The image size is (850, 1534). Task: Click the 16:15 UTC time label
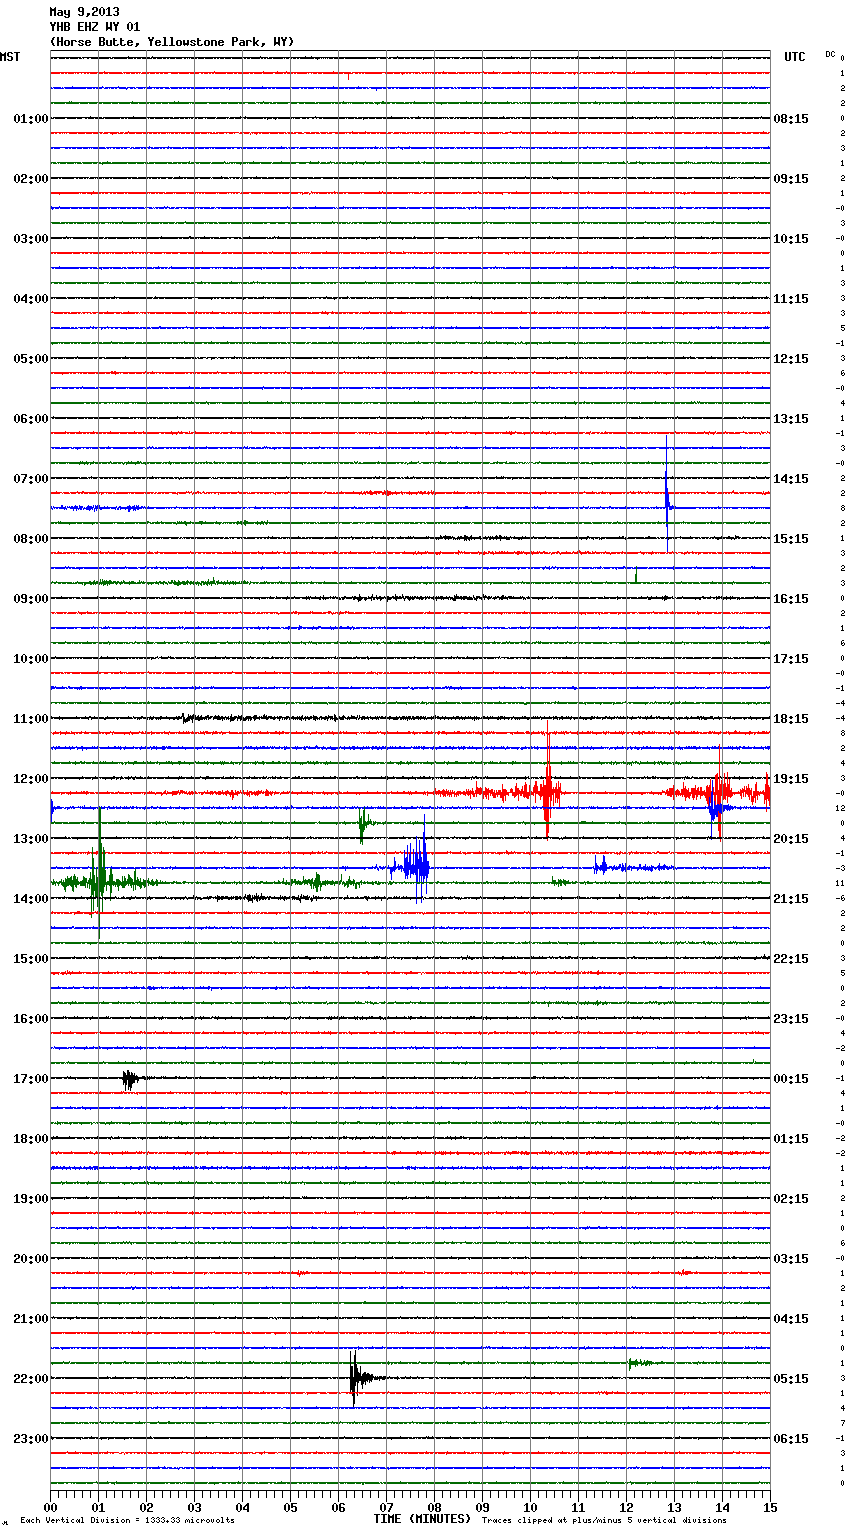[791, 599]
